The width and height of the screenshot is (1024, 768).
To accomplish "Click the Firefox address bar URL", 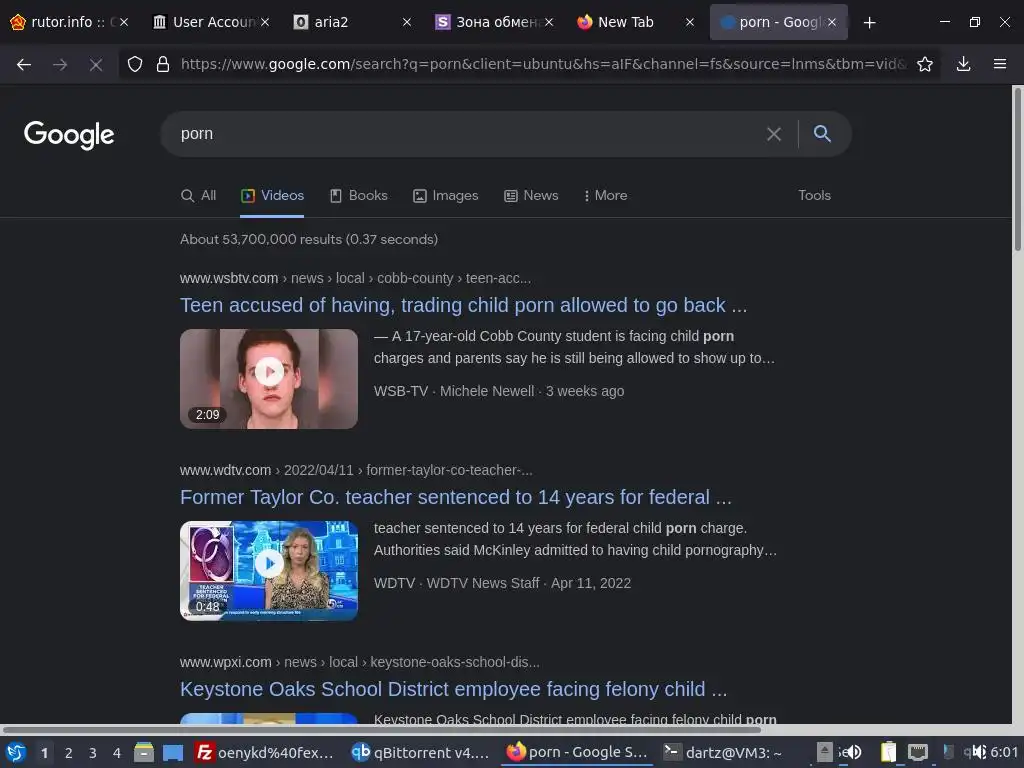I will pos(543,64).
